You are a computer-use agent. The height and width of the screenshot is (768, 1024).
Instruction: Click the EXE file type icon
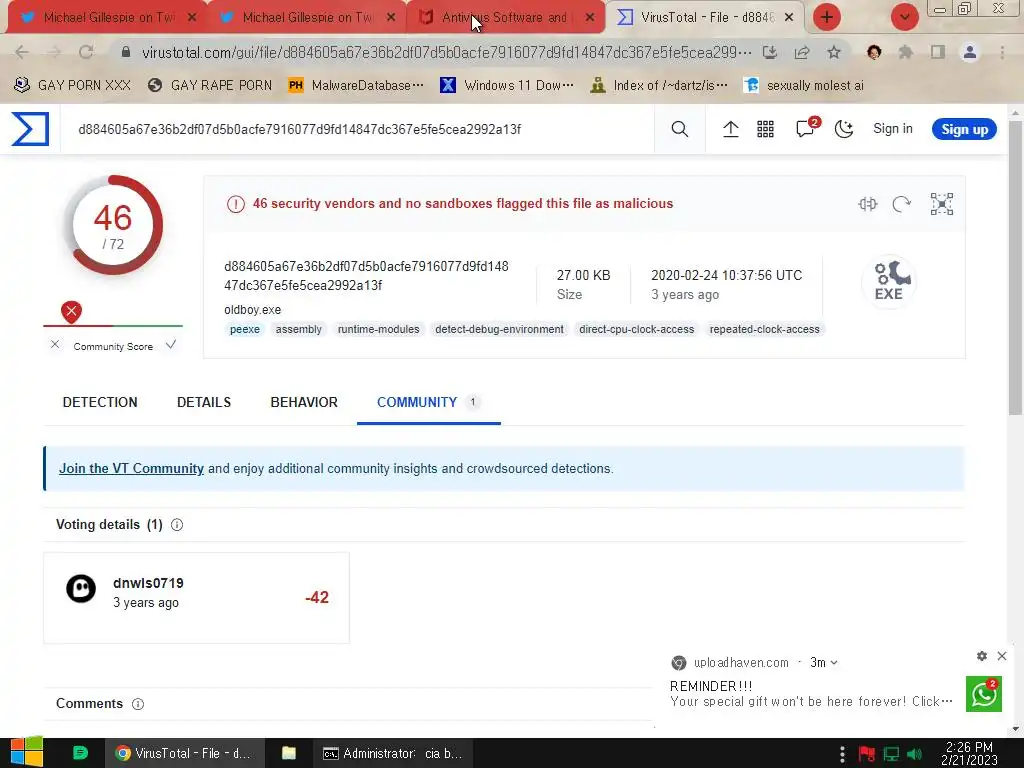click(888, 281)
